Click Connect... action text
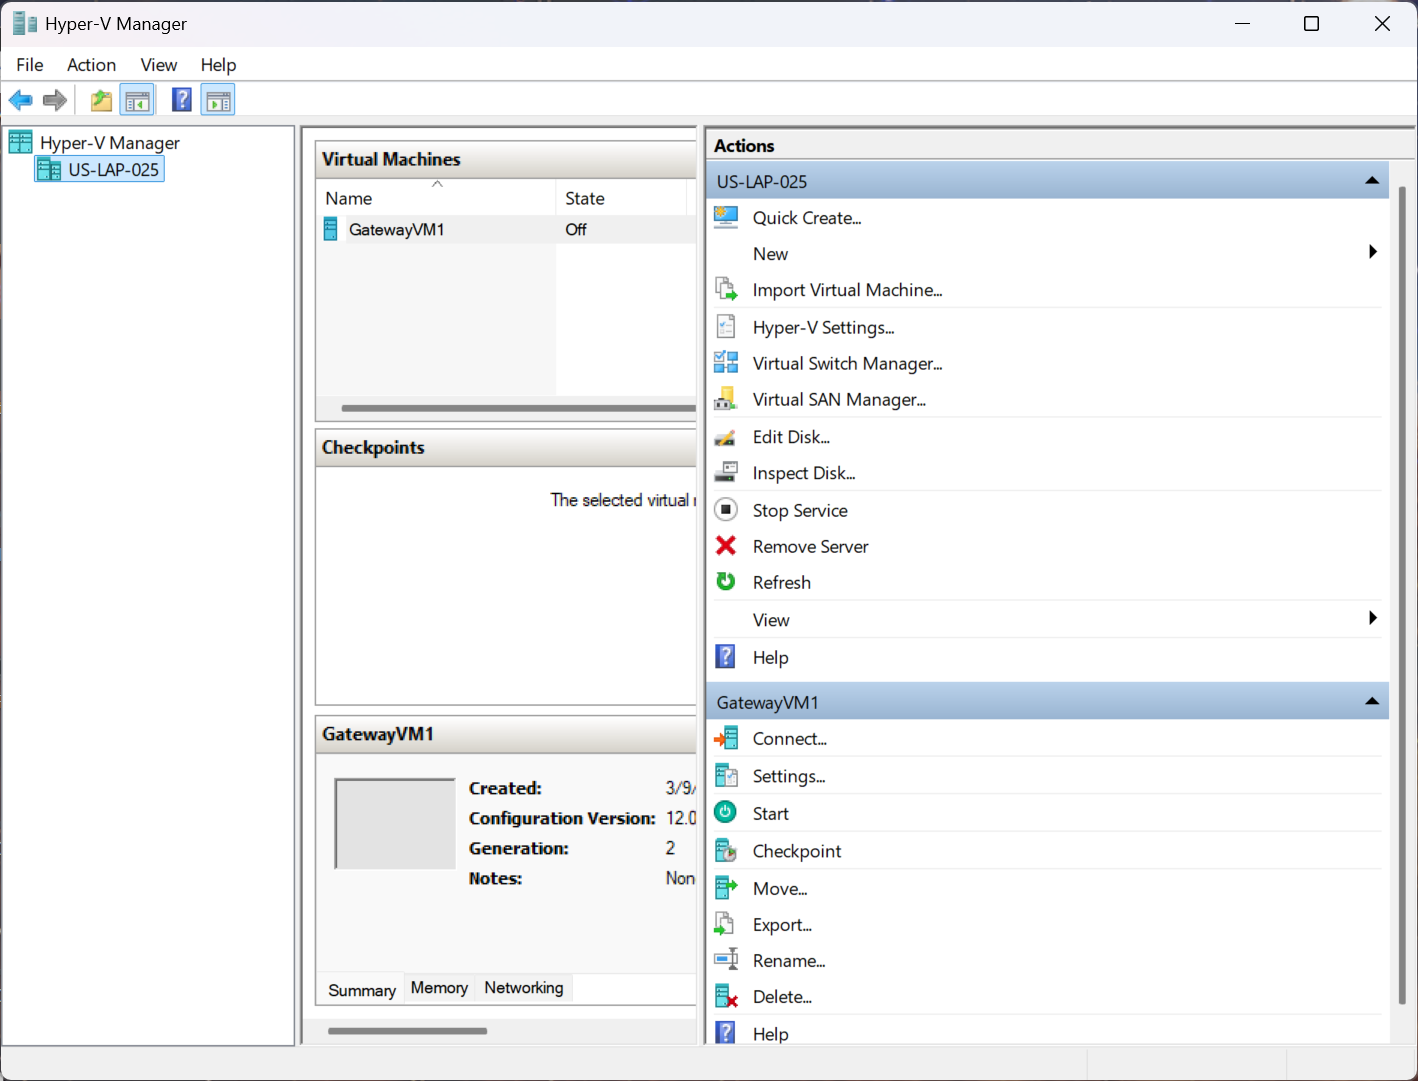This screenshot has height=1081, width=1418. 790,739
